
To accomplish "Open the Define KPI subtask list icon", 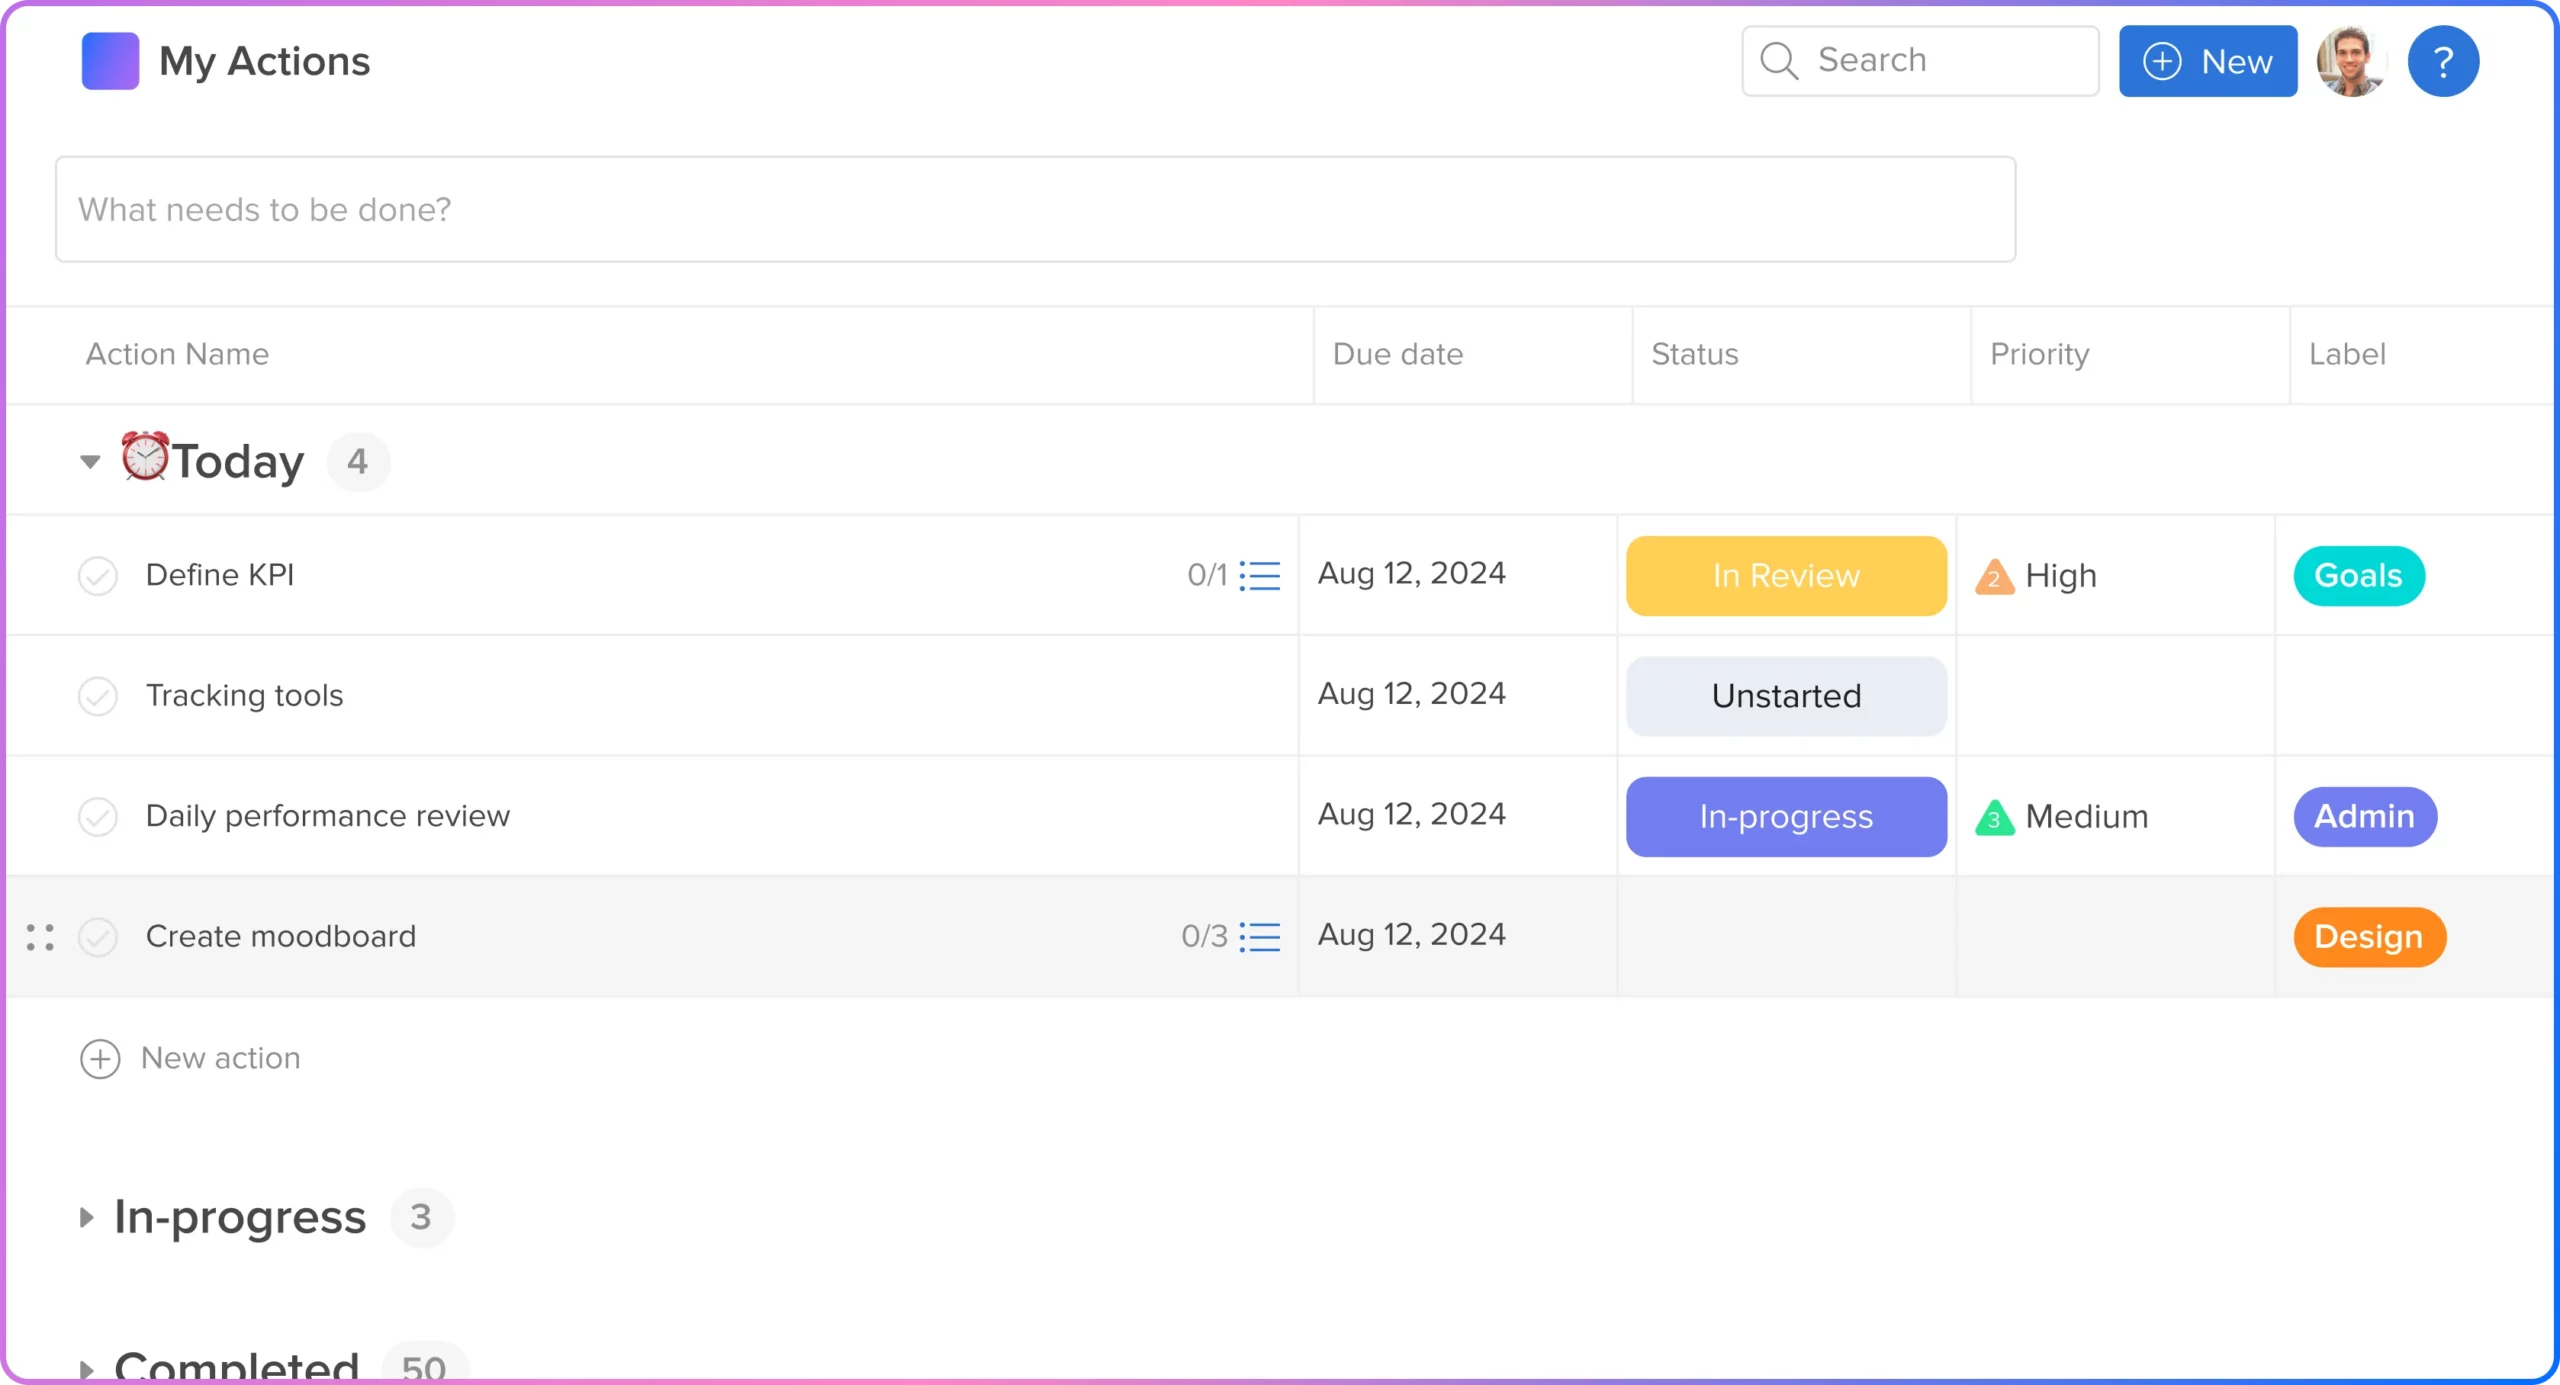I will [x=1260, y=575].
